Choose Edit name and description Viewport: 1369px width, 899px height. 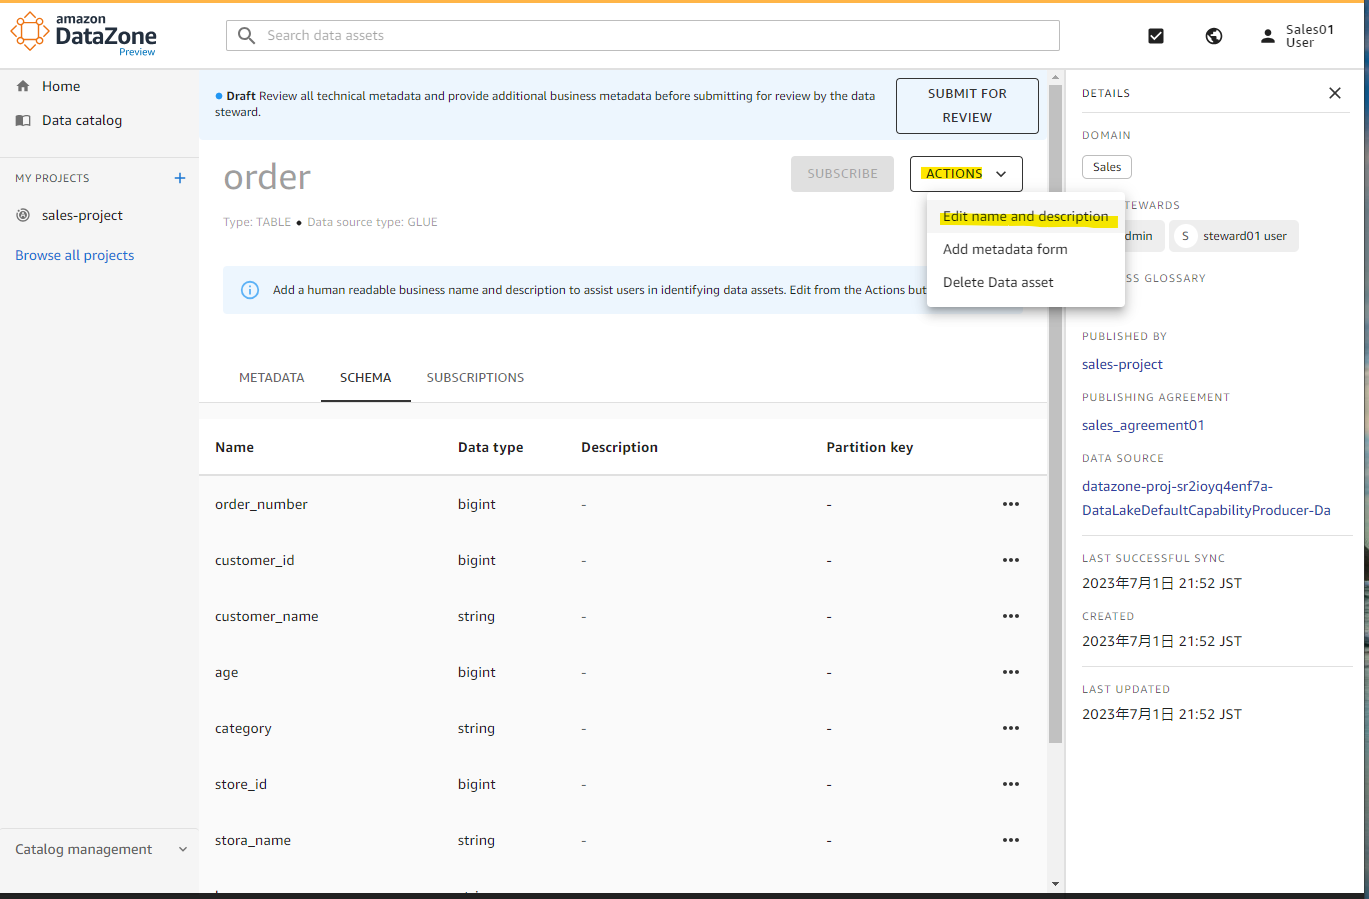1026,216
